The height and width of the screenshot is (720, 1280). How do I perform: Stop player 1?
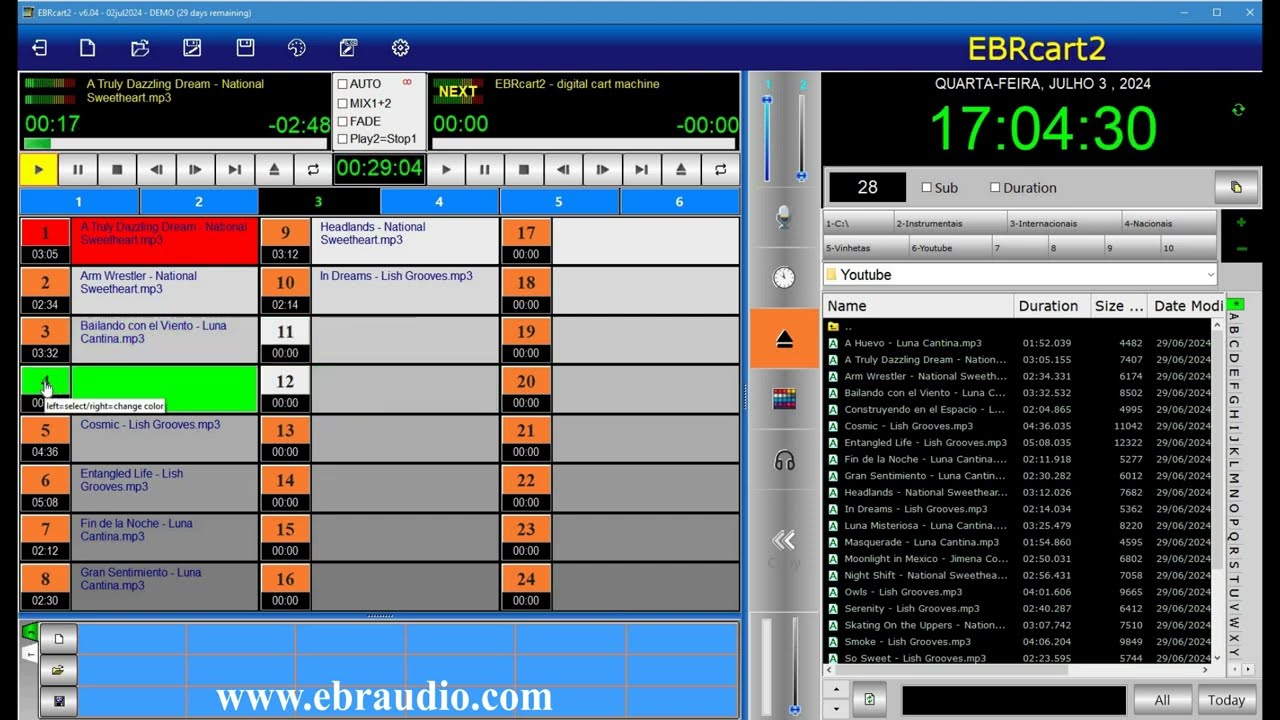(x=117, y=170)
